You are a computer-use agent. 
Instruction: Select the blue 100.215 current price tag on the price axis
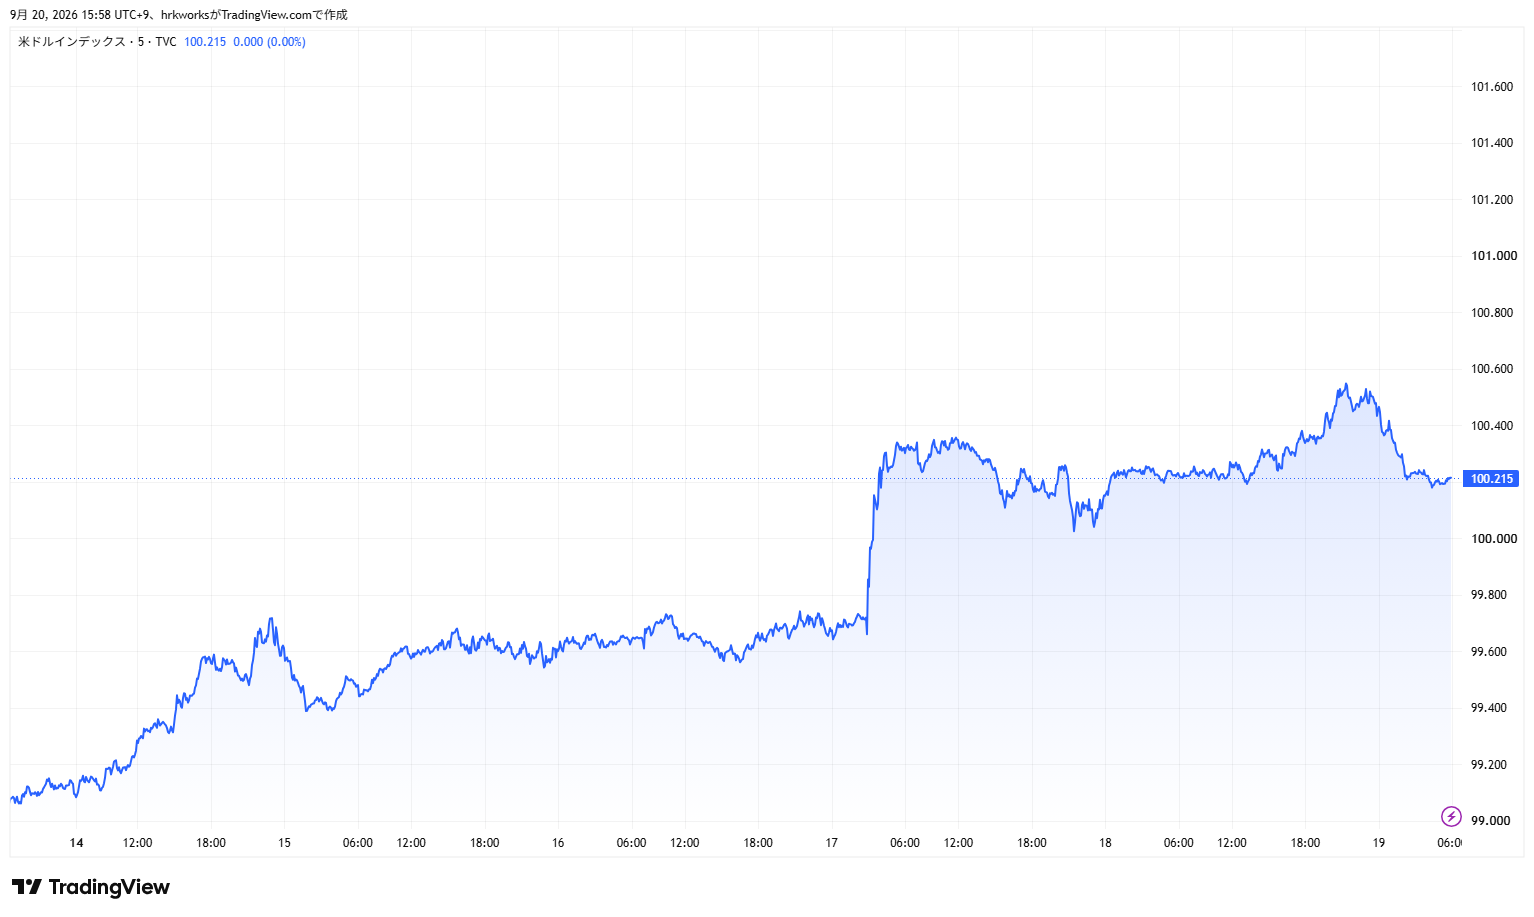pos(1491,479)
